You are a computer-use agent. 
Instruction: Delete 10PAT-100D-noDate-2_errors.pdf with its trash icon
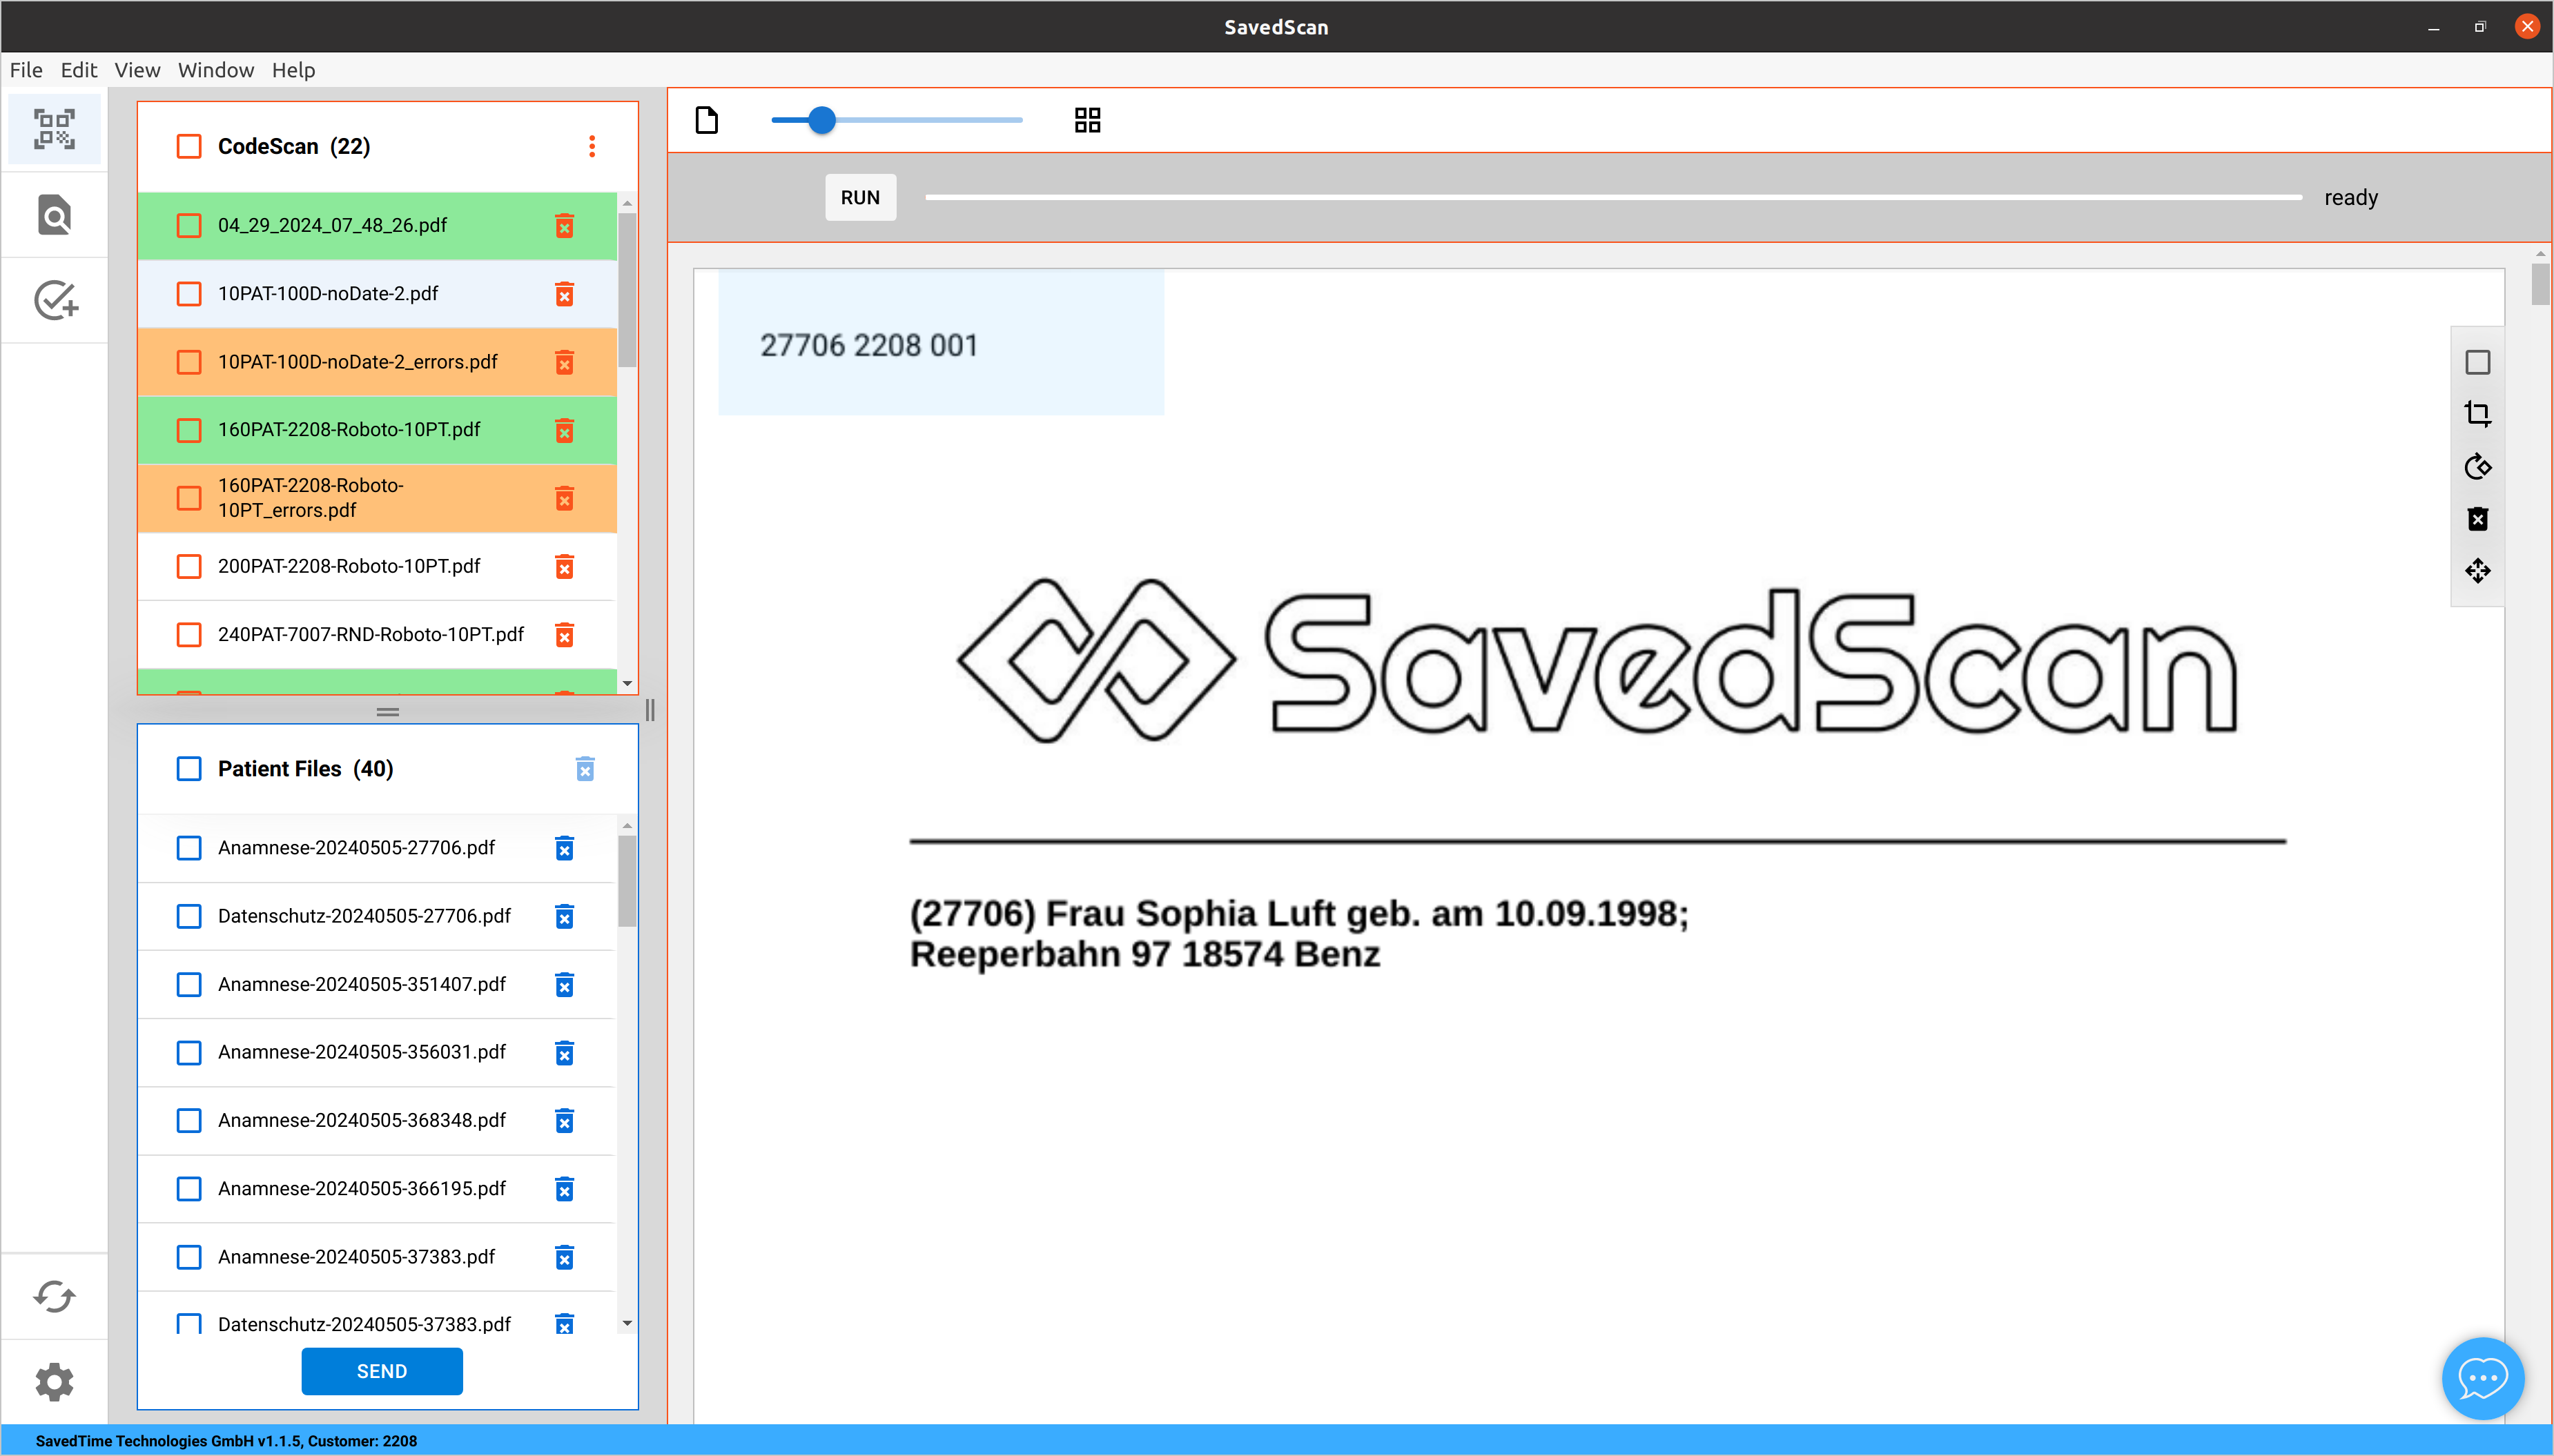click(x=566, y=362)
